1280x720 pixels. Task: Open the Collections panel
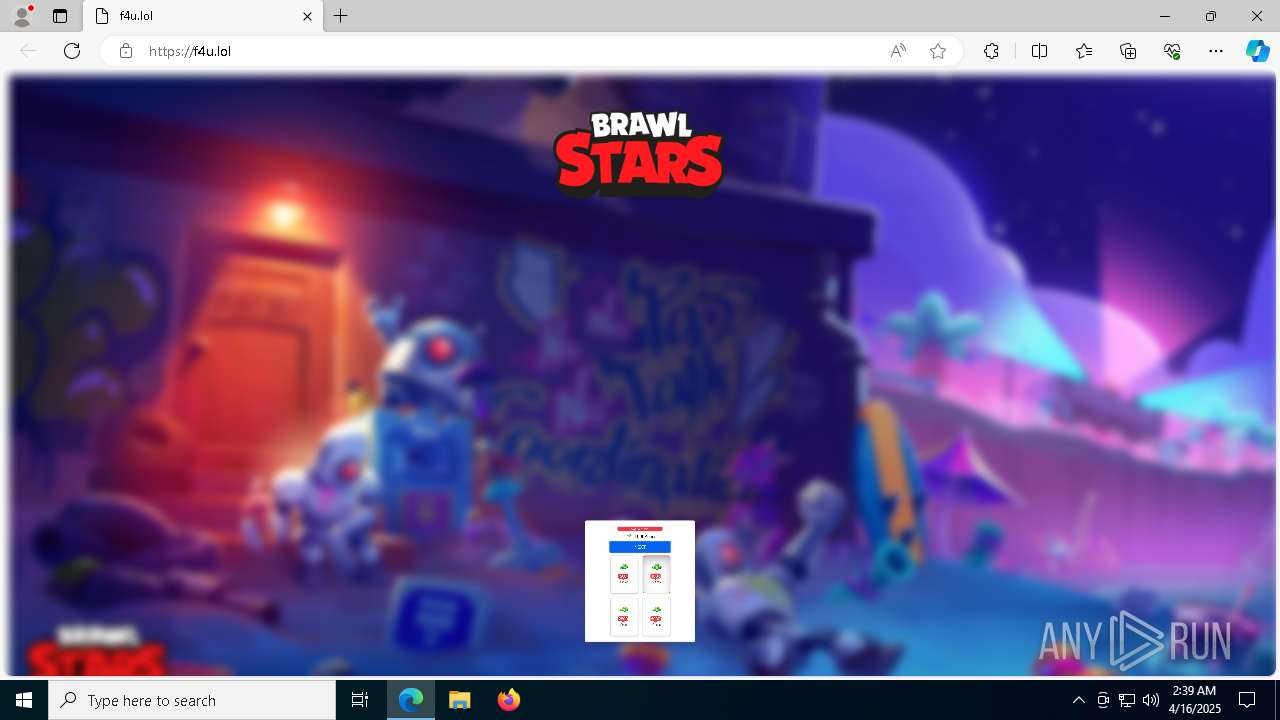coord(1128,51)
